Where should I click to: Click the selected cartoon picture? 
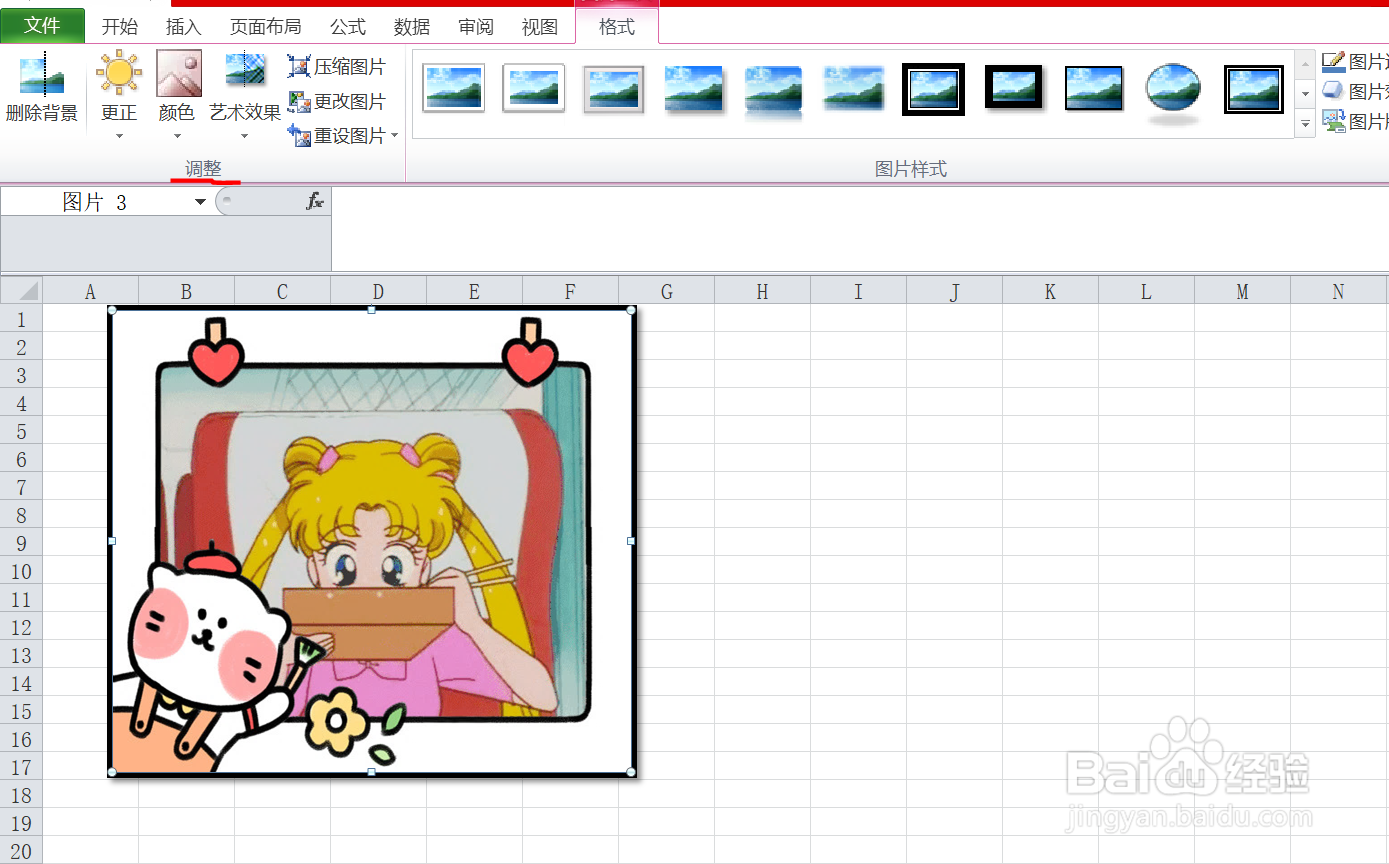pyautogui.click(x=371, y=541)
